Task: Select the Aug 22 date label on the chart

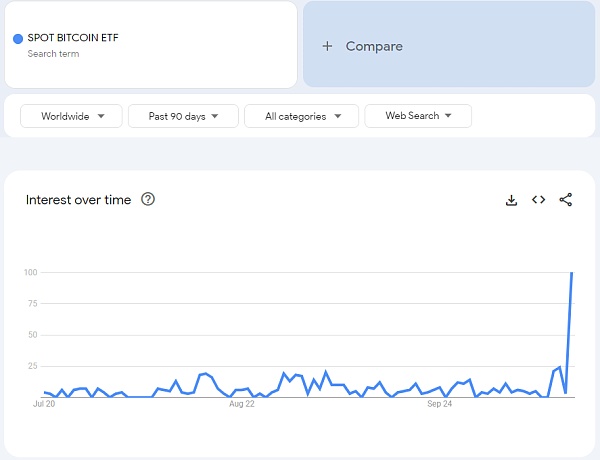Action: (242, 405)
